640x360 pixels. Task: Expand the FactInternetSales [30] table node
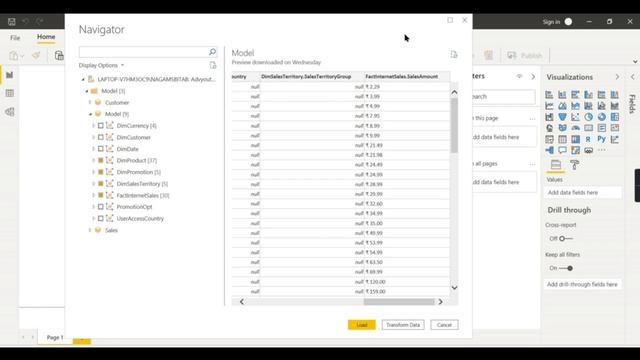pos(93,195)
